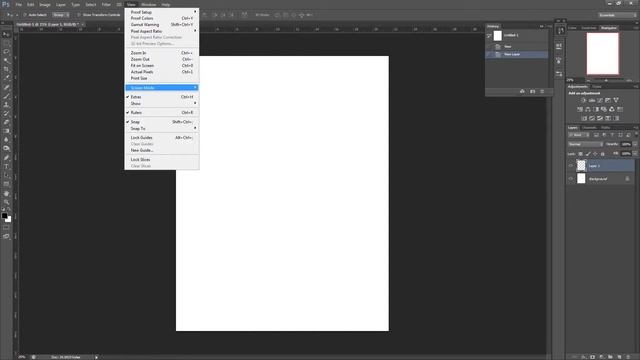
Task: Select the Eyedropper tool
Action: (6, 78)
